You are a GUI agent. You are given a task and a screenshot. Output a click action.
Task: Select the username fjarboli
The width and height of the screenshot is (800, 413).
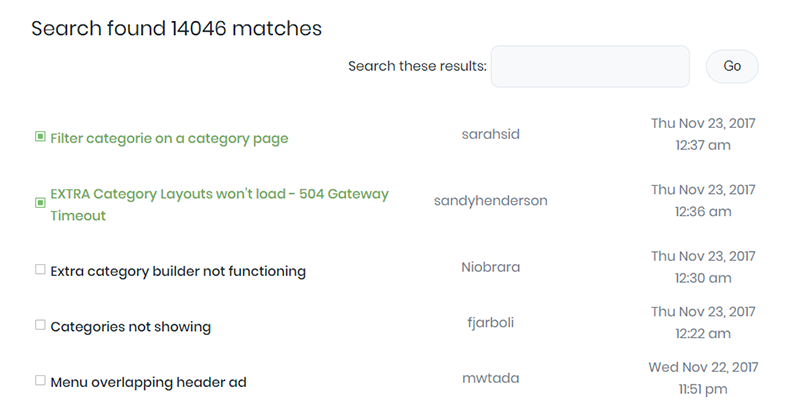point(491,323)
